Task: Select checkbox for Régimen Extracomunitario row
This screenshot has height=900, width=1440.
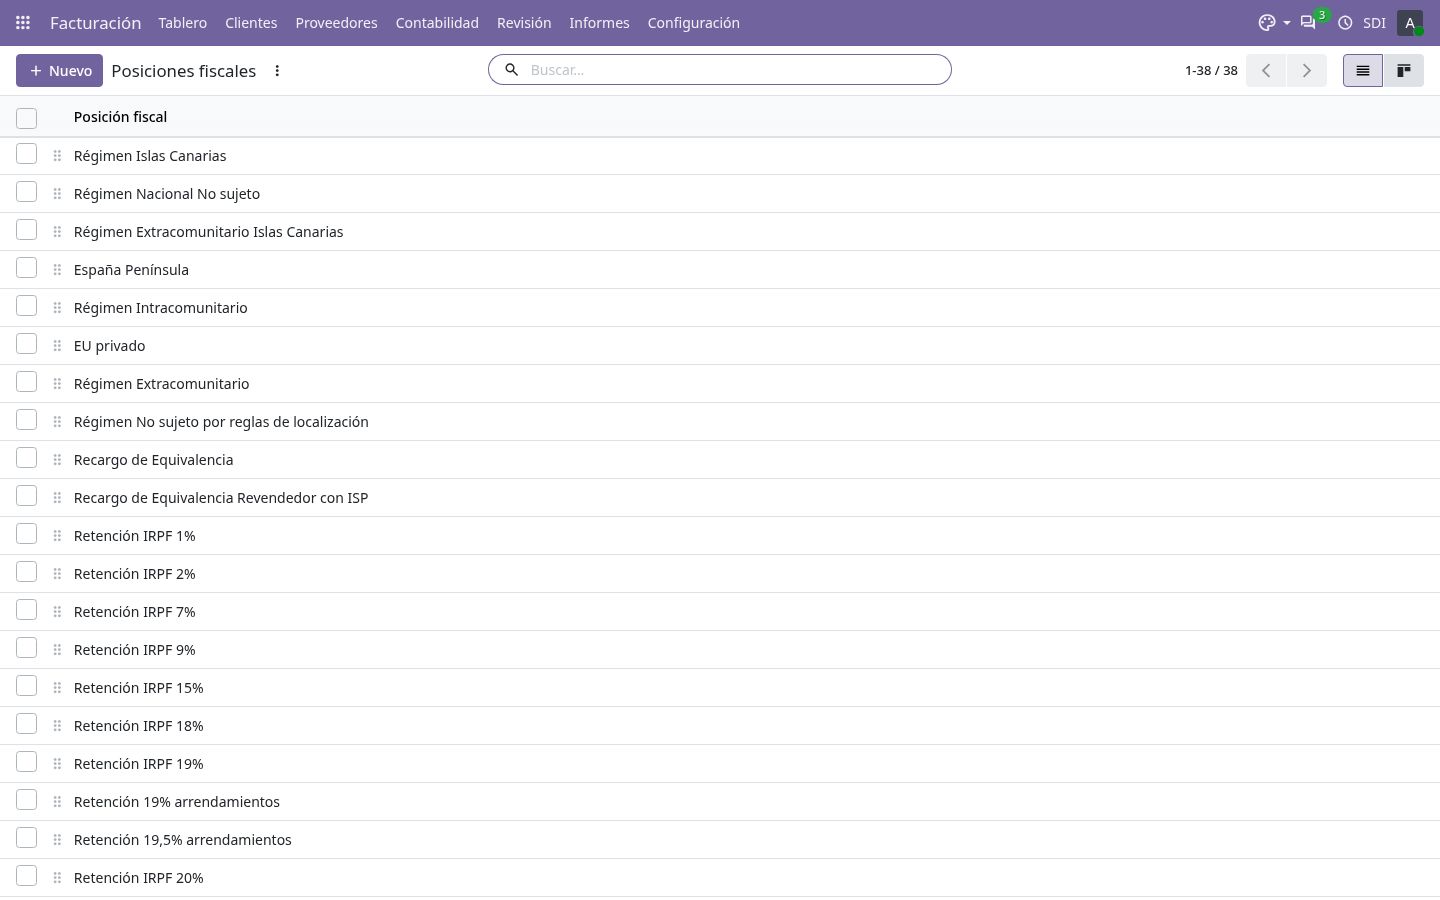Action: 26,382
